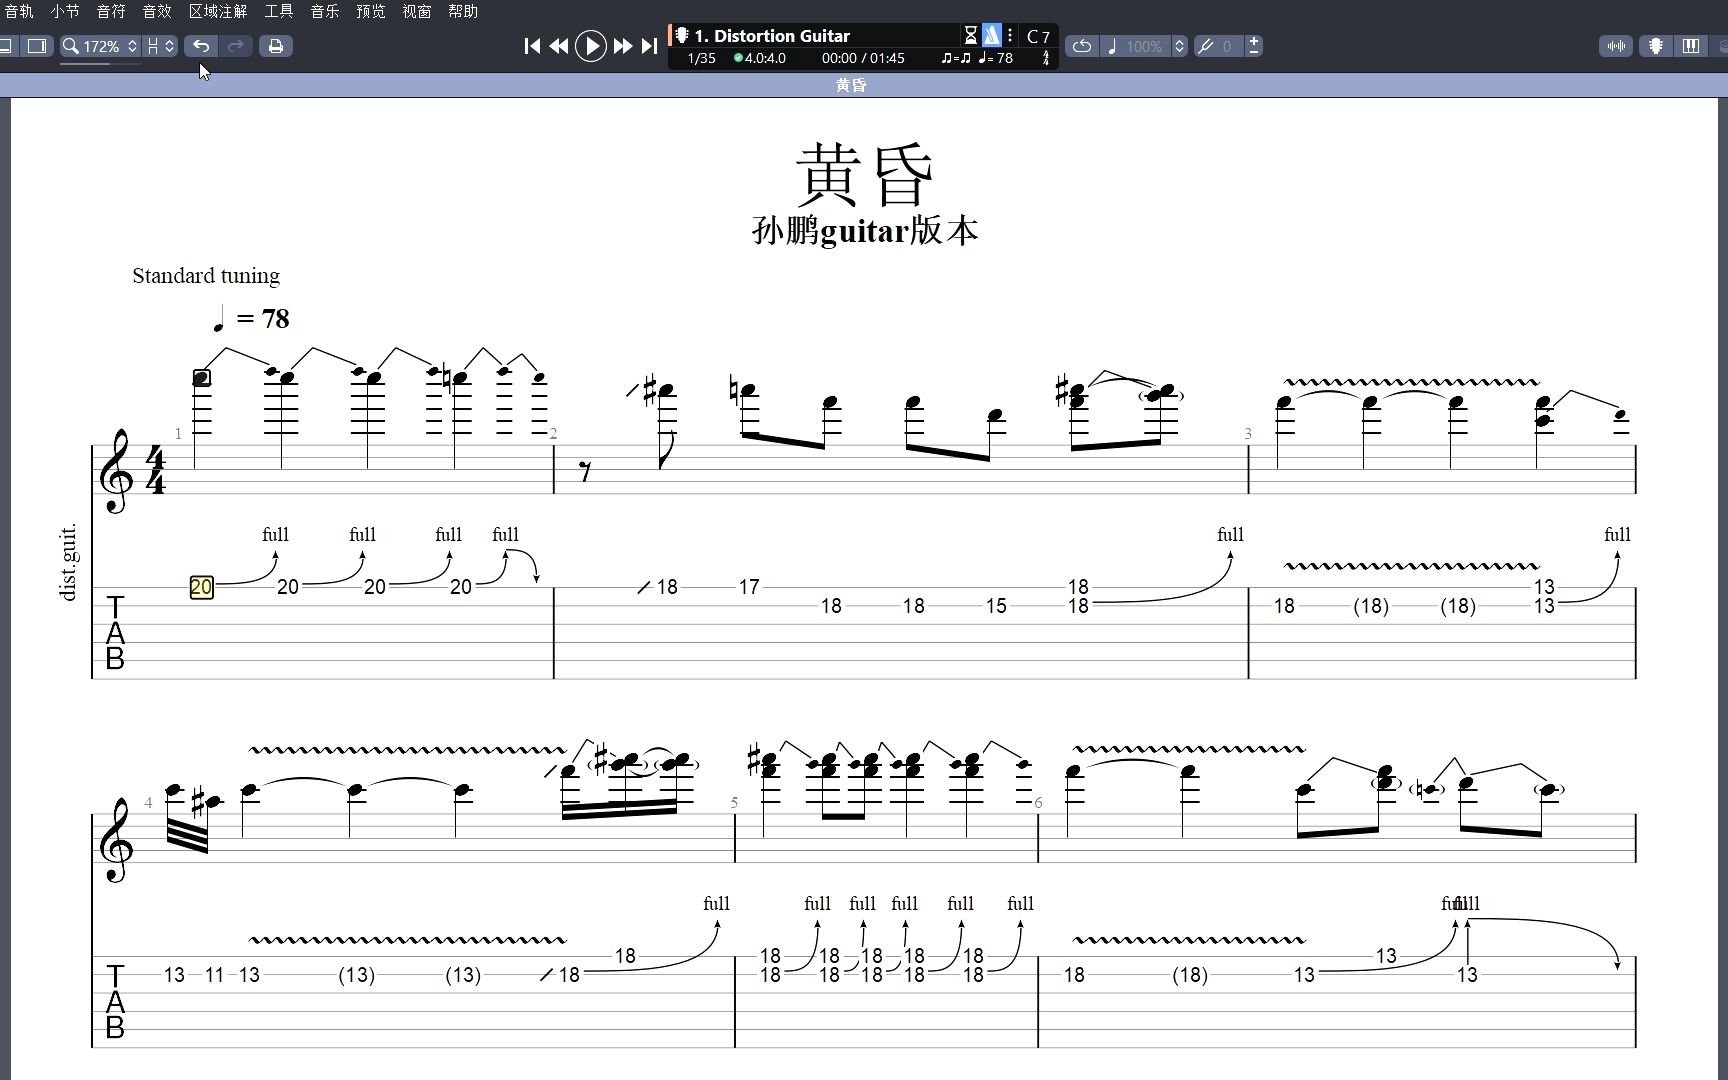Viewport: 1728px width, 1080px height.
Task: Click the transpose plus/minus button
Action: click(1254, 46)
